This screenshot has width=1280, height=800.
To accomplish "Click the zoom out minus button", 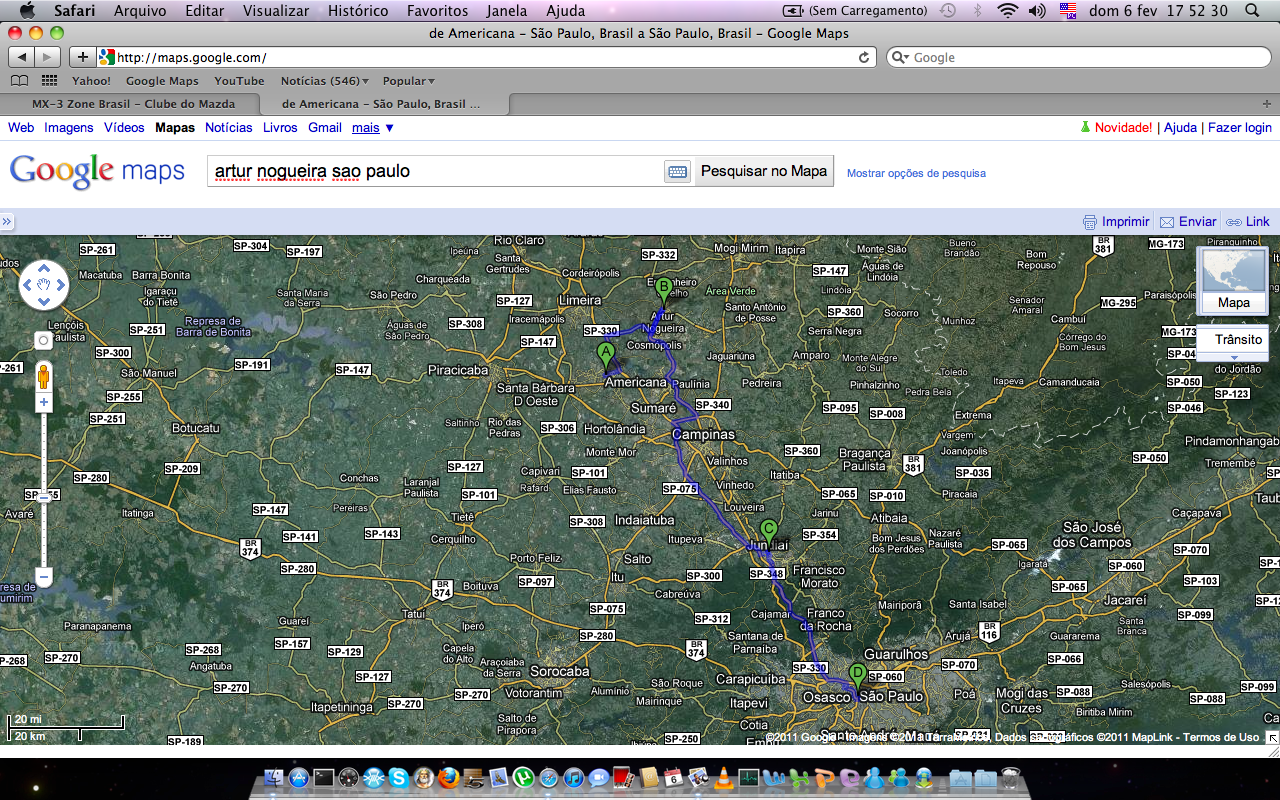I will 43,577.
